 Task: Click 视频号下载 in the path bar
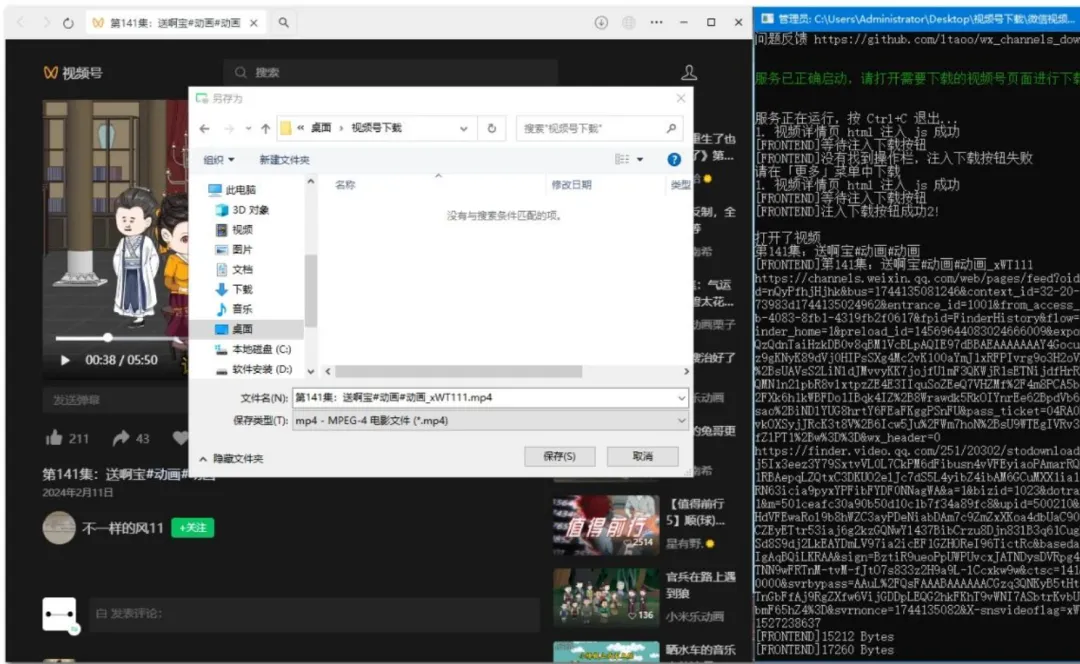[x=376, y=128]
